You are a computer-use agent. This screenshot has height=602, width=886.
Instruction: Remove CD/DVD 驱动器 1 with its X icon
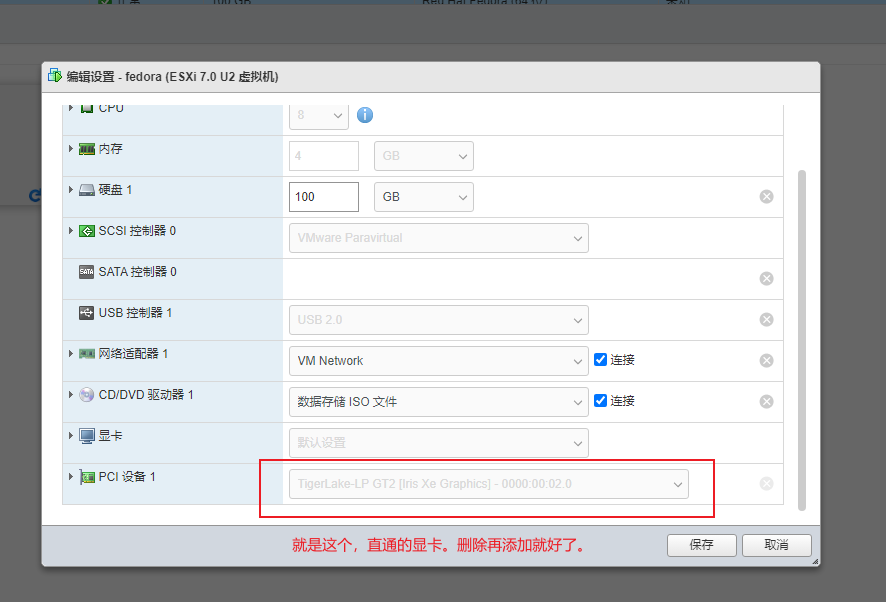(766, 402)
